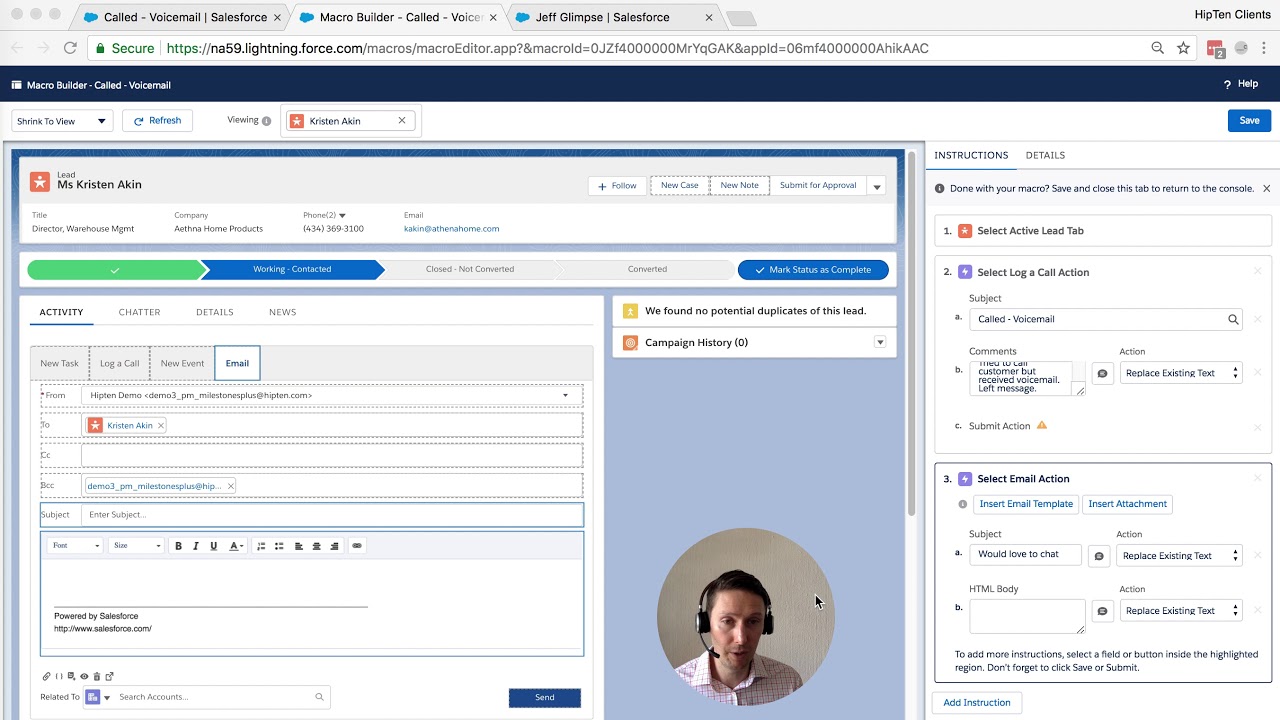The image size is (1280, 720).
Task: Click the Send email button
Action: (545, 697)
